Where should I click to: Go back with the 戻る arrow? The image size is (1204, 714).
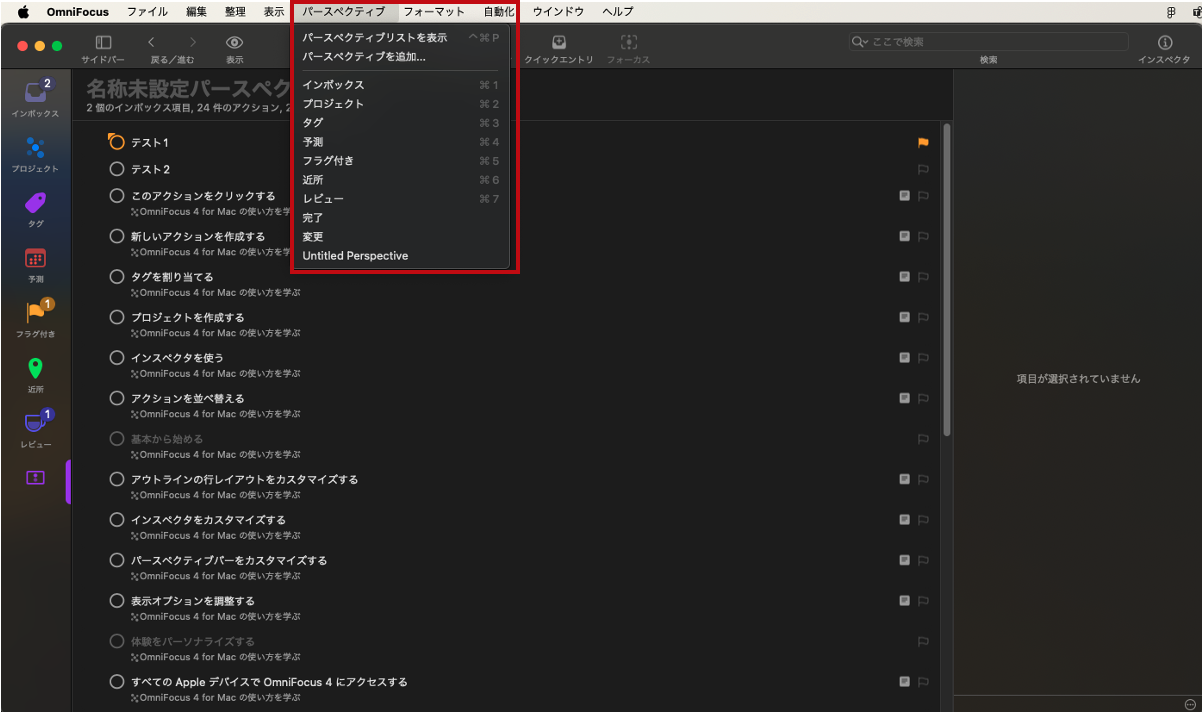tap(151, 43)
